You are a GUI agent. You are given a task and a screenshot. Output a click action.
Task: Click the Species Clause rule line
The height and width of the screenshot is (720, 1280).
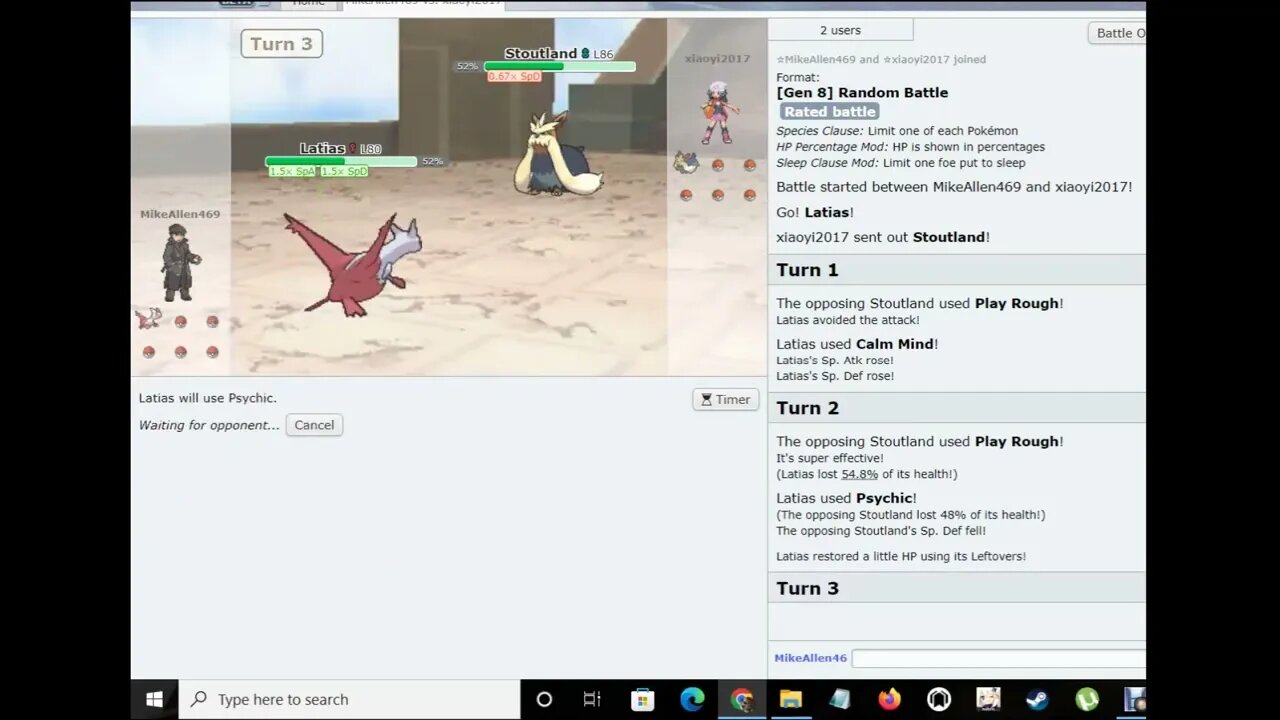pyautogui.click(x=897, y=131)
